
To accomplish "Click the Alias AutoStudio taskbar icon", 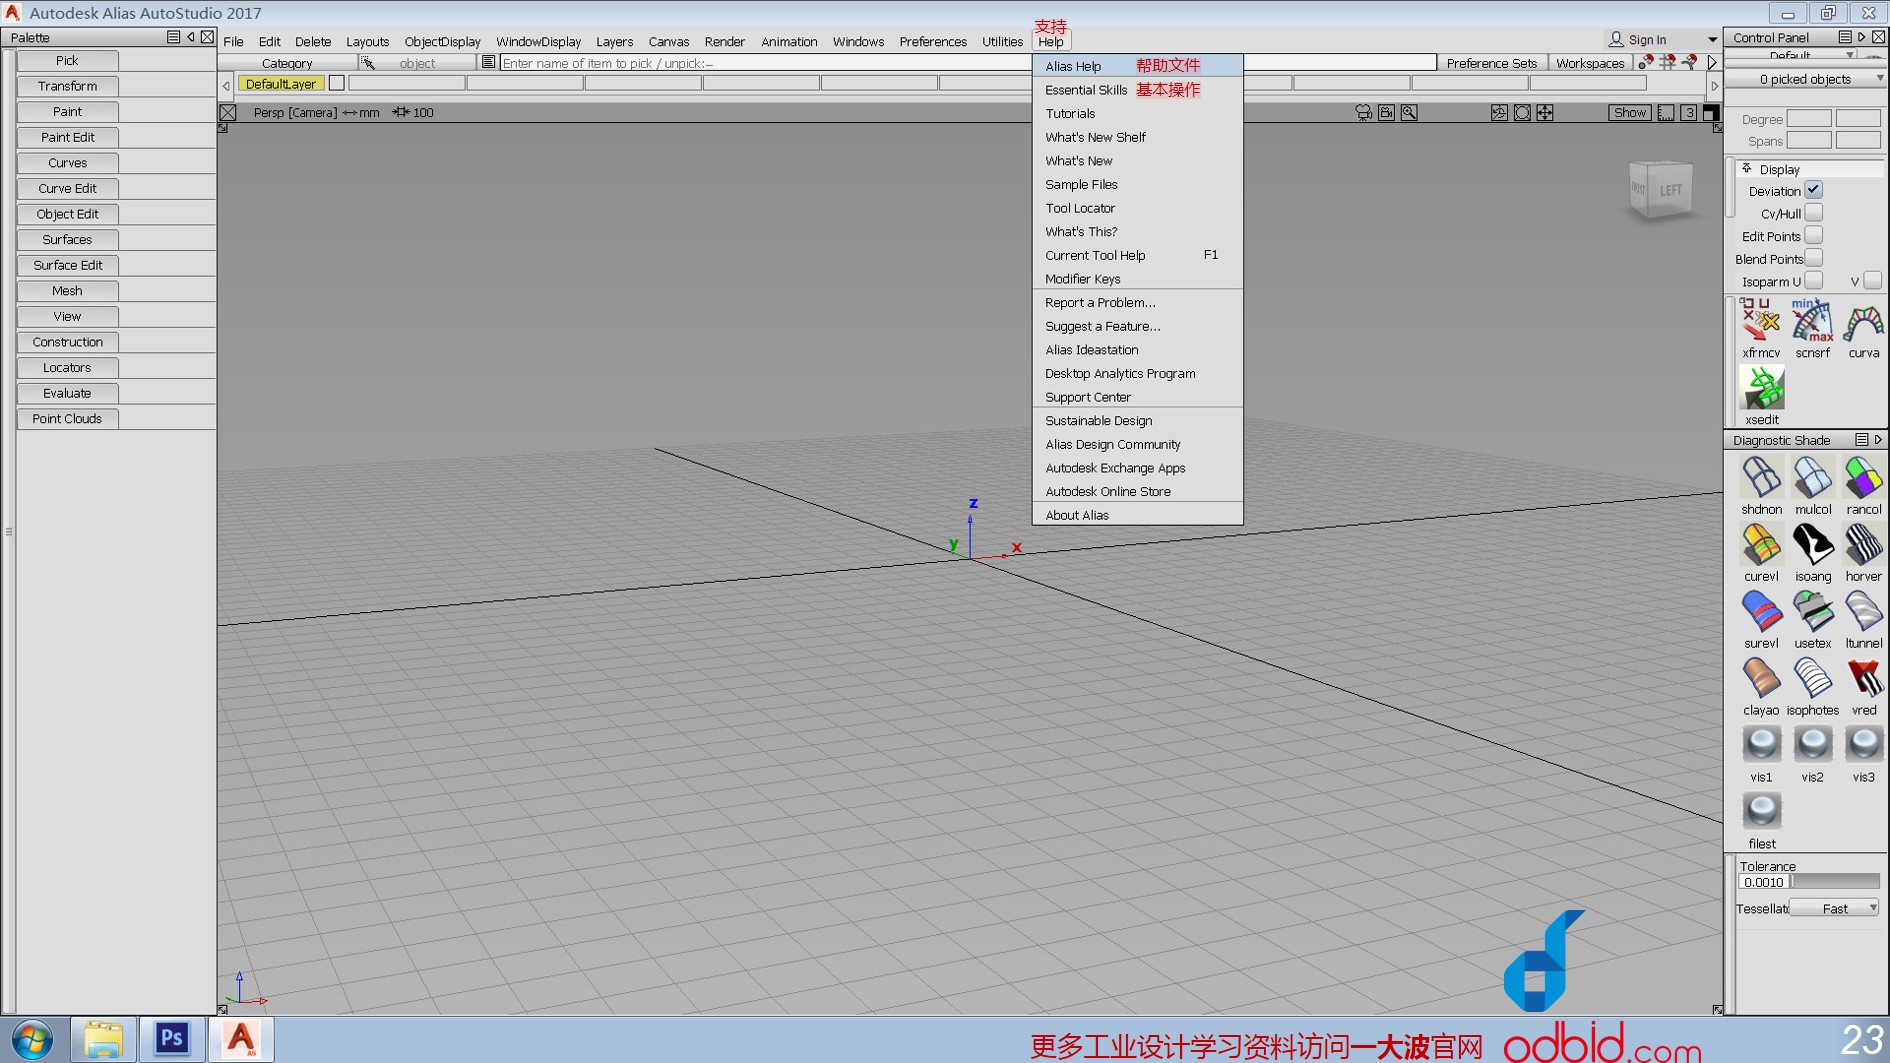I will click(241, 1039).
